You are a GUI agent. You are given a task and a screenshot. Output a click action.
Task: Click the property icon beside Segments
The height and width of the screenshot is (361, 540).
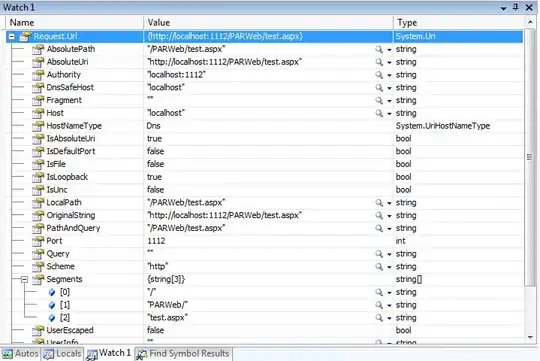(38, 279)
